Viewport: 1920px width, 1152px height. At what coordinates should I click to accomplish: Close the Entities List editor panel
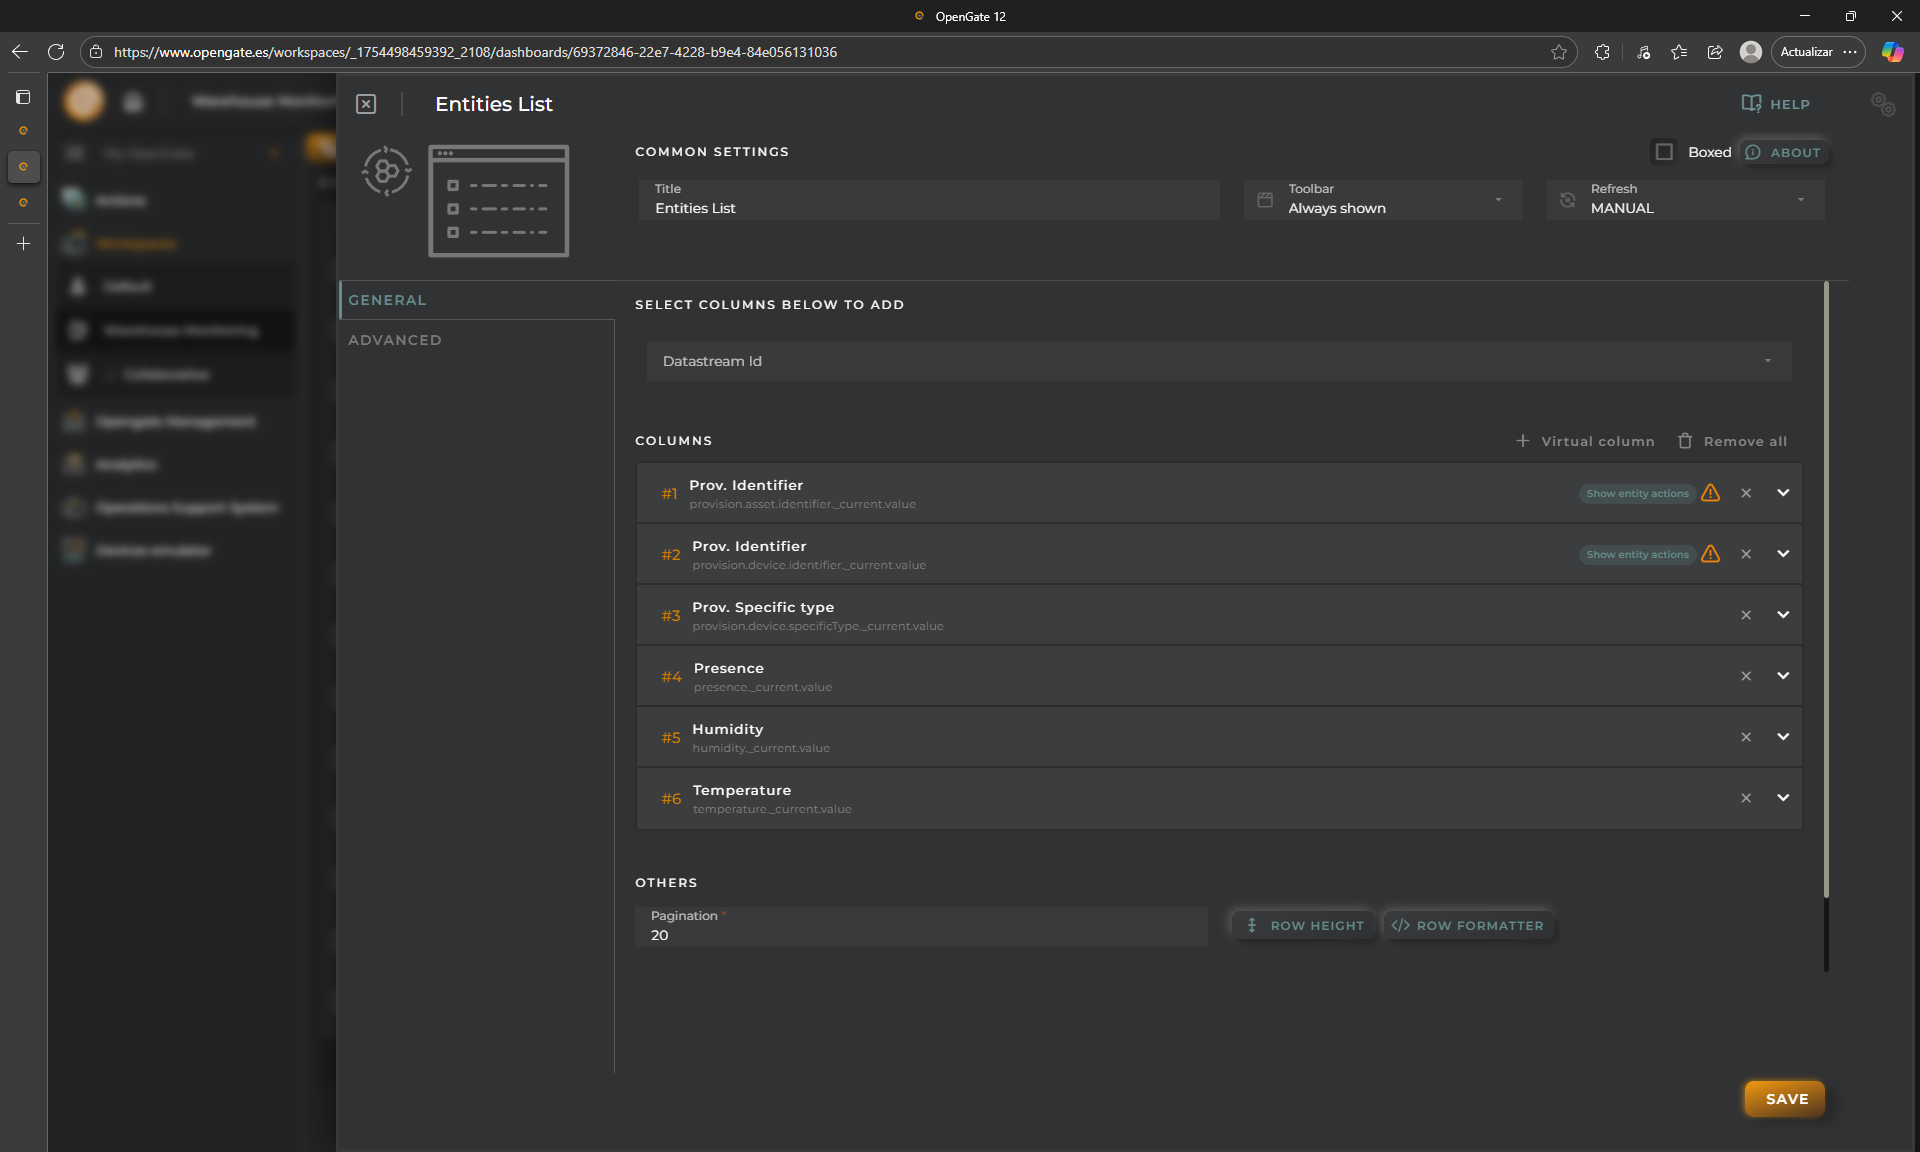click(x=366, y=104)
